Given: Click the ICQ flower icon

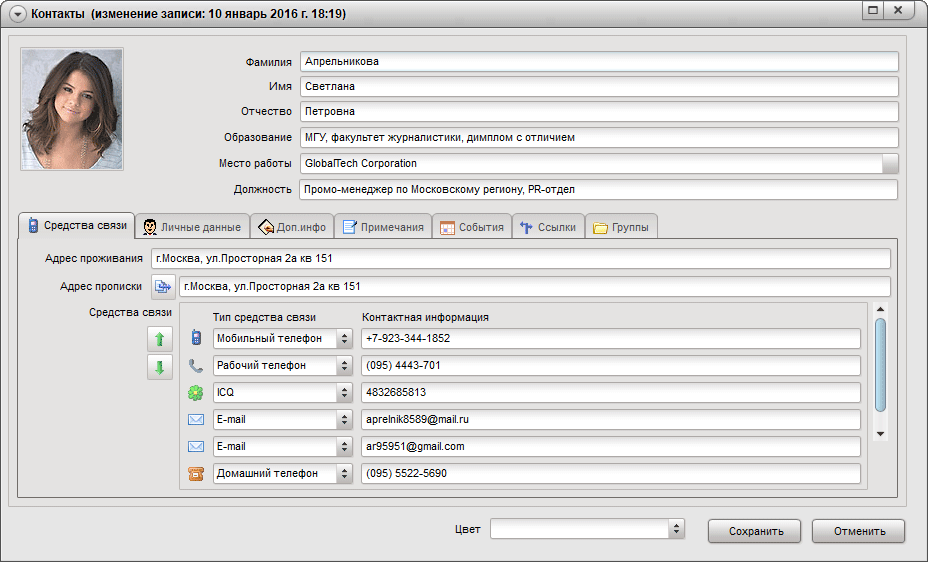Looking at the screenshot, I should point(196,393).
